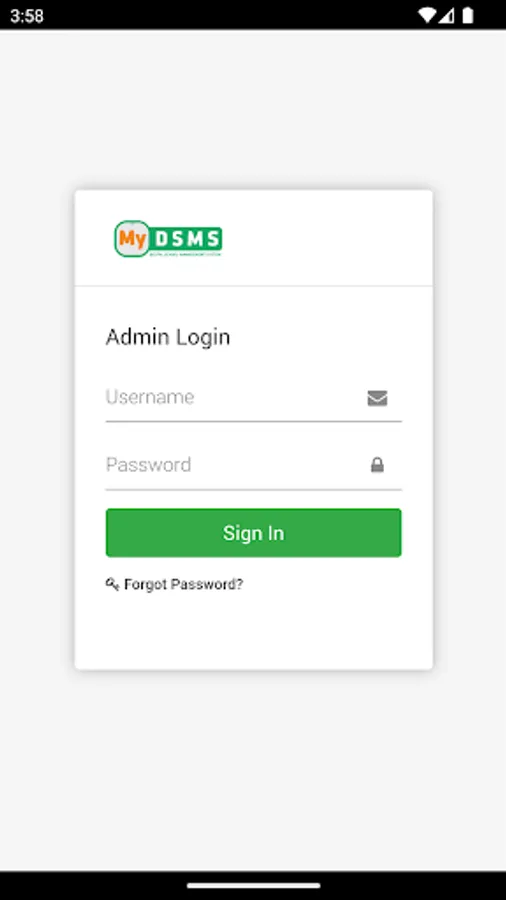
Task: Click blank card area below Forgot Password
Action: pos(254,631)
